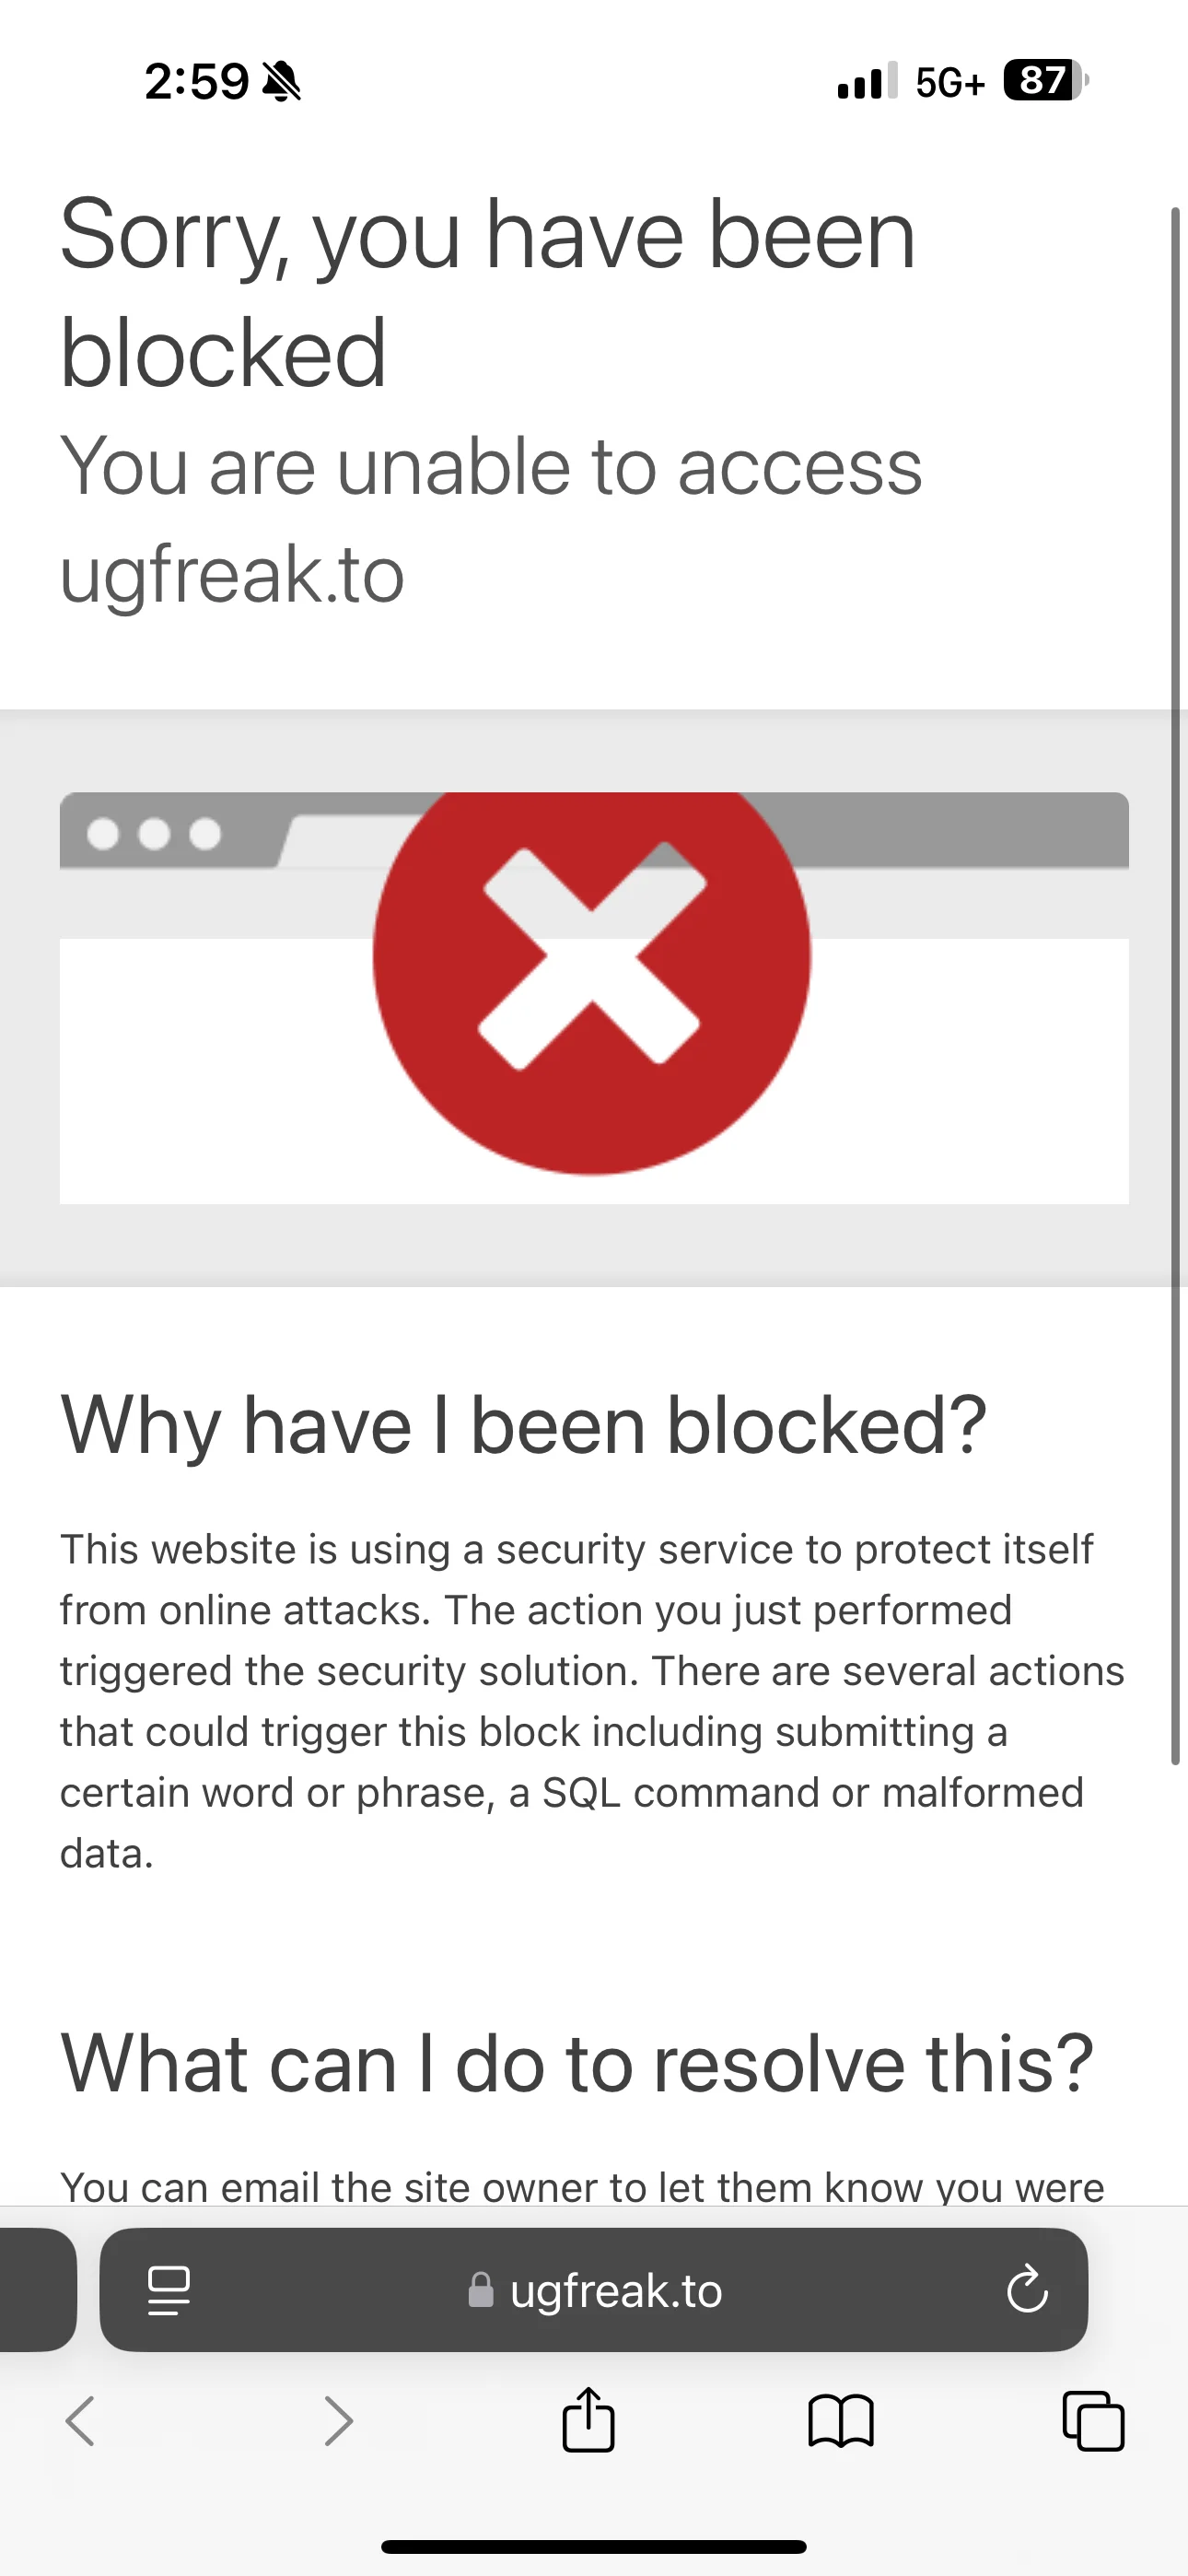This screenshot has height=2576, width=1188.
Task: Open the page settings reader icon
Action: point(168,2290)
